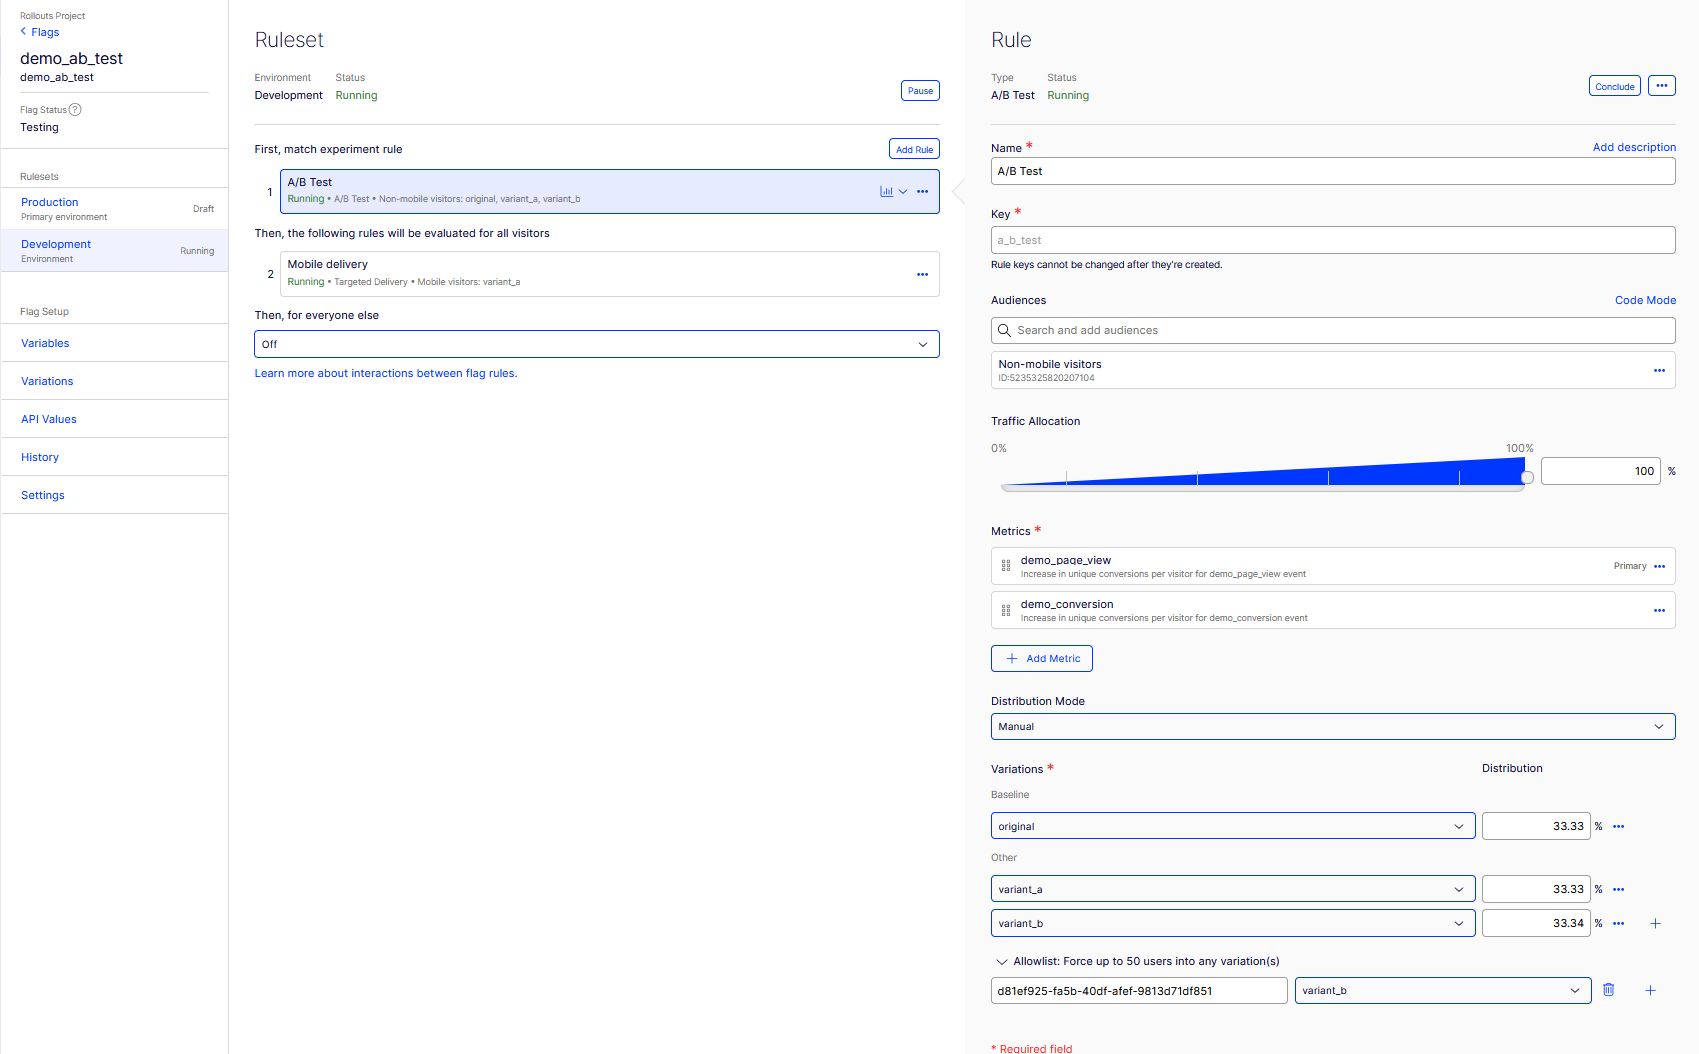The image size is (1699, 1054).
Task: Add another variation with plus icon
Action: pyautogui.click(x=1655, y=923)
